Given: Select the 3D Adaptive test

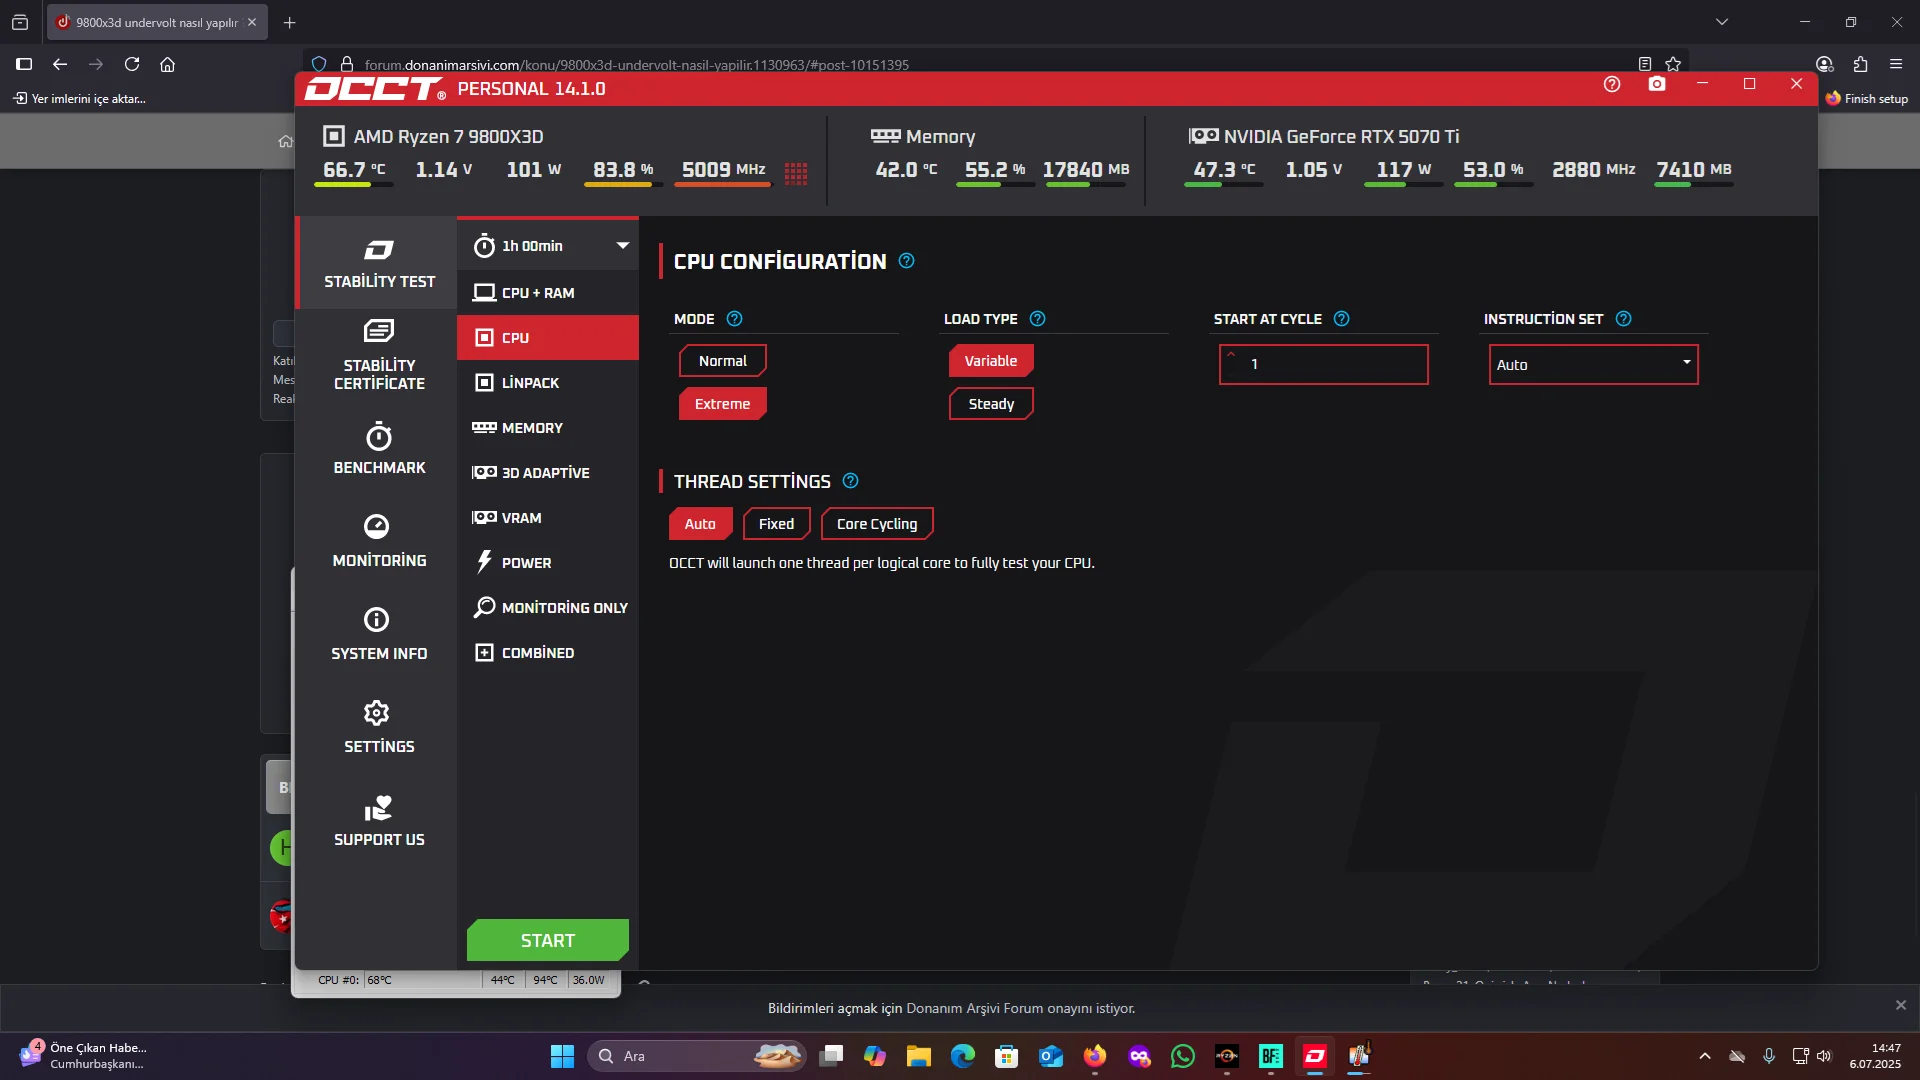Looking at the screenshot, I should [547, 473].
